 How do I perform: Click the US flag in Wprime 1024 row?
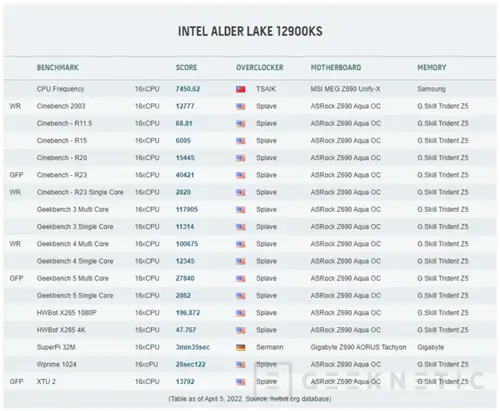pyautogui.click(x=241, y=365)
